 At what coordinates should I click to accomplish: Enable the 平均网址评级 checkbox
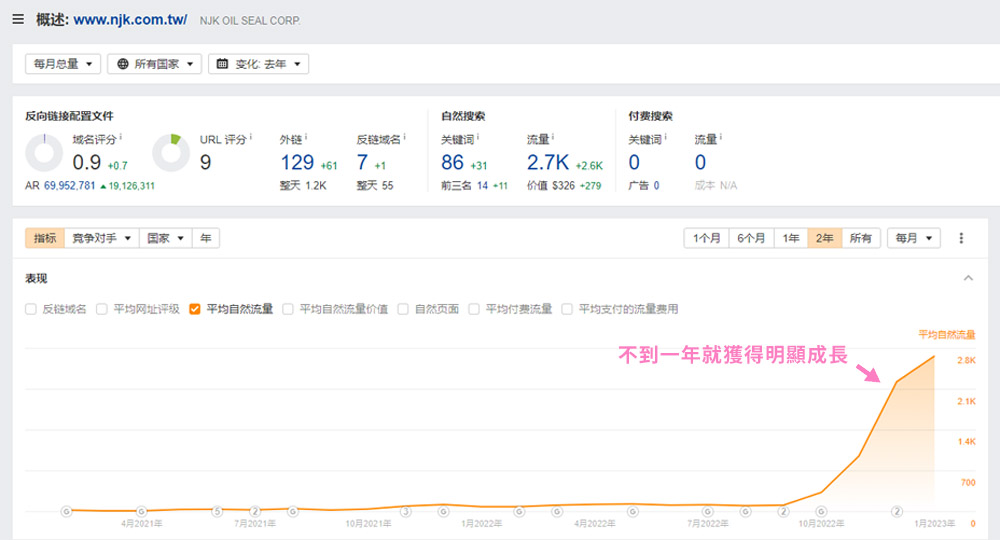[x=101, y=309]
